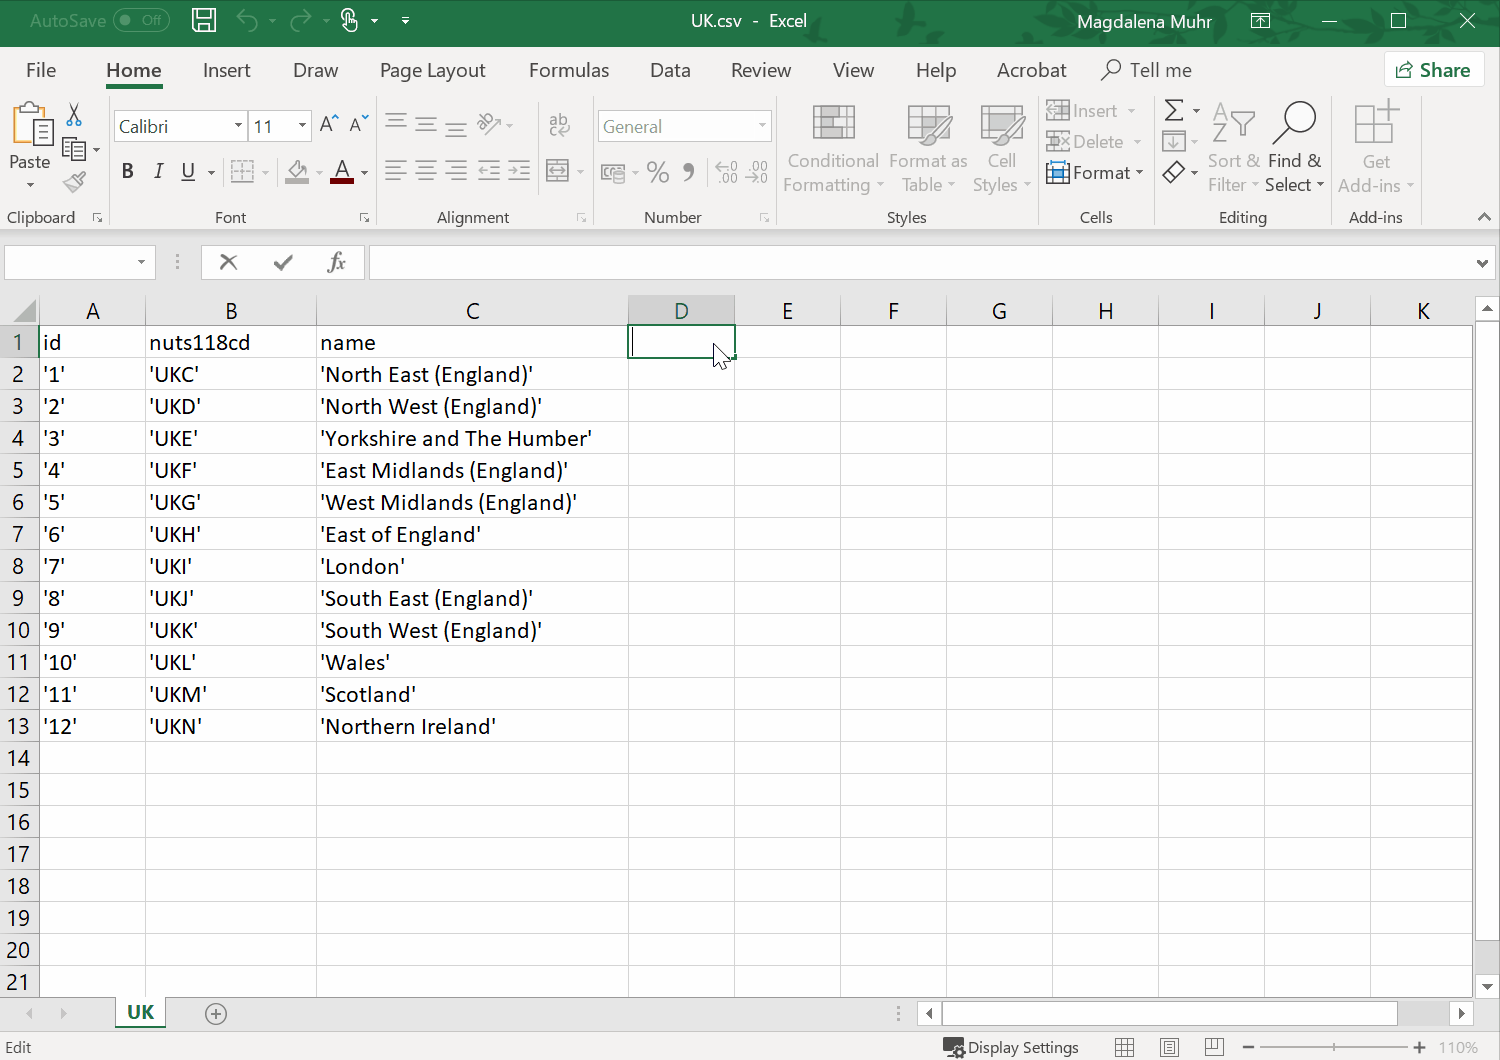Screen dimensions: 1500x1060
Task: Click the Touch/Mouse mode icon
Action: (x=349, y=20)
